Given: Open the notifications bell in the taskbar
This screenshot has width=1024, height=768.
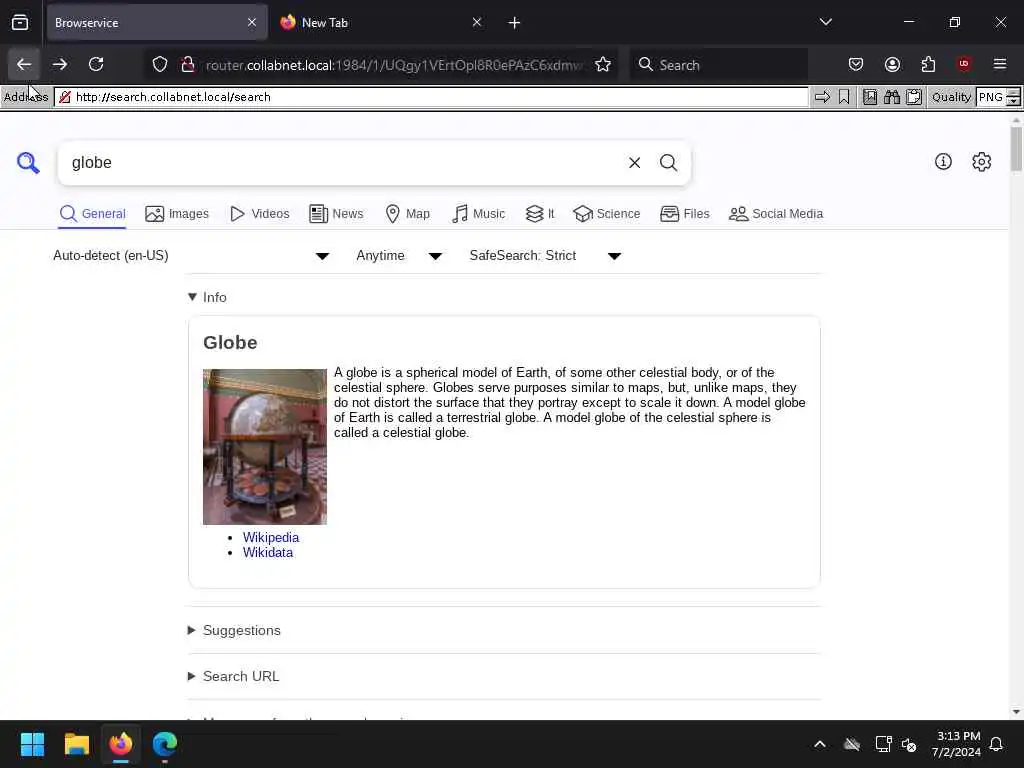Looking at the screenshot, I should 996,744.
